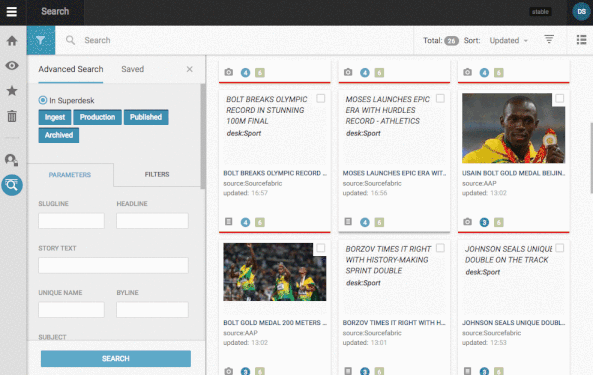The height and width of the screenshot is (375, 593).
Task: Open the Borzov Times It Right headline
Action: click(x=394, y=322)
